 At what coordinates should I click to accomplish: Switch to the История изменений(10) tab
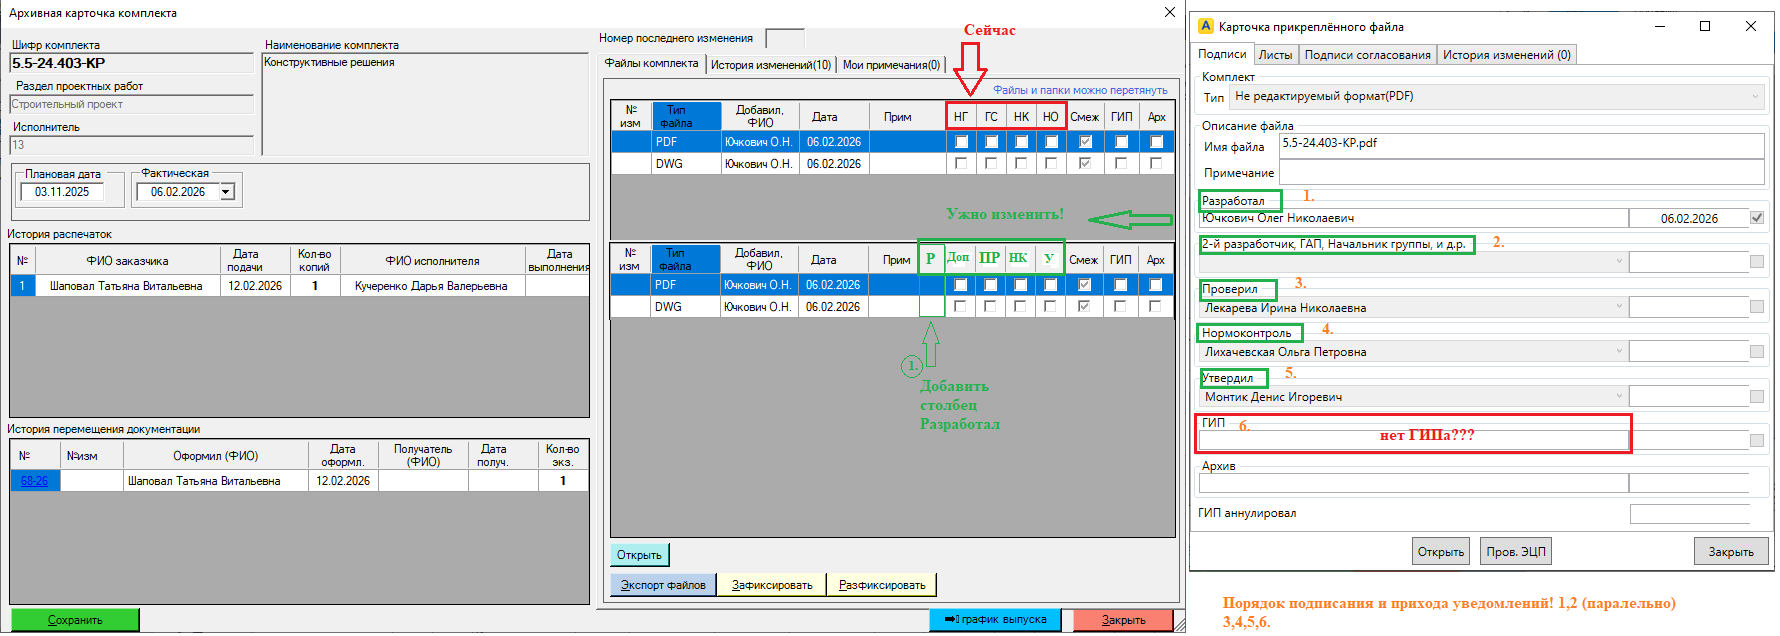click(770, 65)
